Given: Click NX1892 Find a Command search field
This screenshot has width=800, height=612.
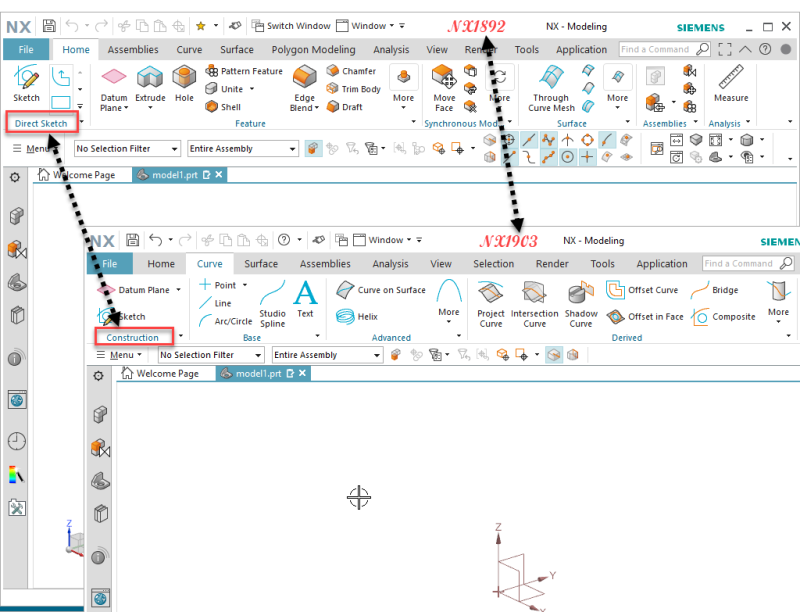Looking at the screenshot, I should pyautogui.click(x=664, y=49).
